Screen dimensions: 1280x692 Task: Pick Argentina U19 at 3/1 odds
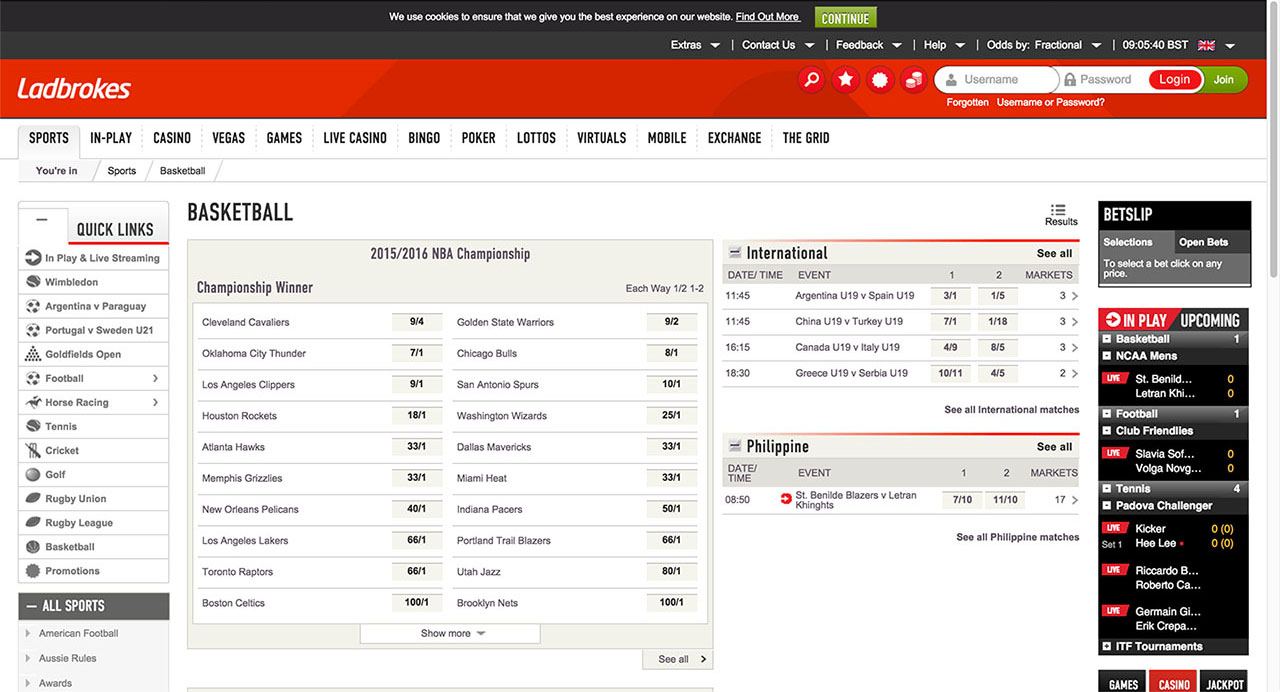click(x=950, y=296)
